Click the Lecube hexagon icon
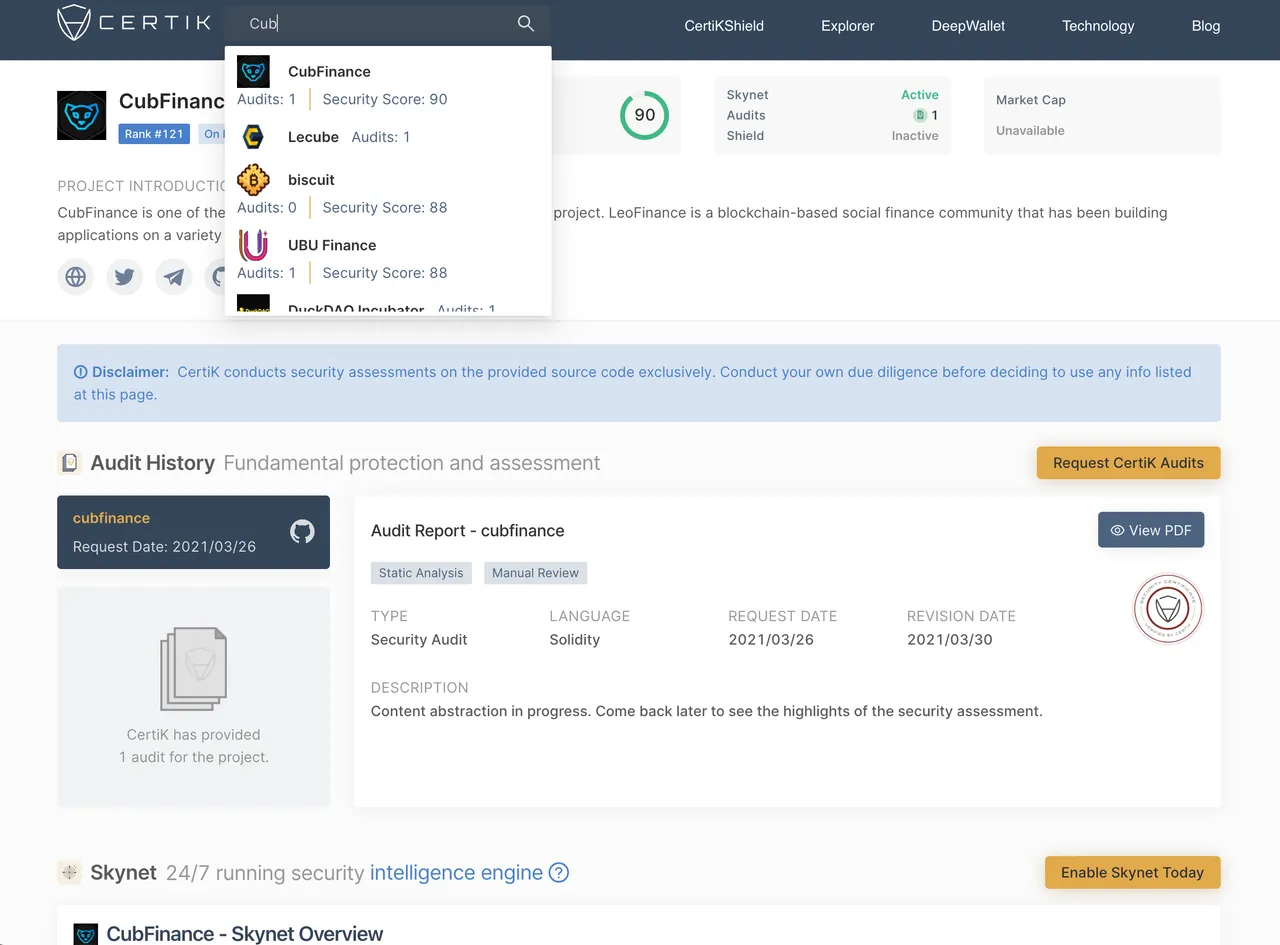This screenshot has width=1280, height=945. point(253,137)
